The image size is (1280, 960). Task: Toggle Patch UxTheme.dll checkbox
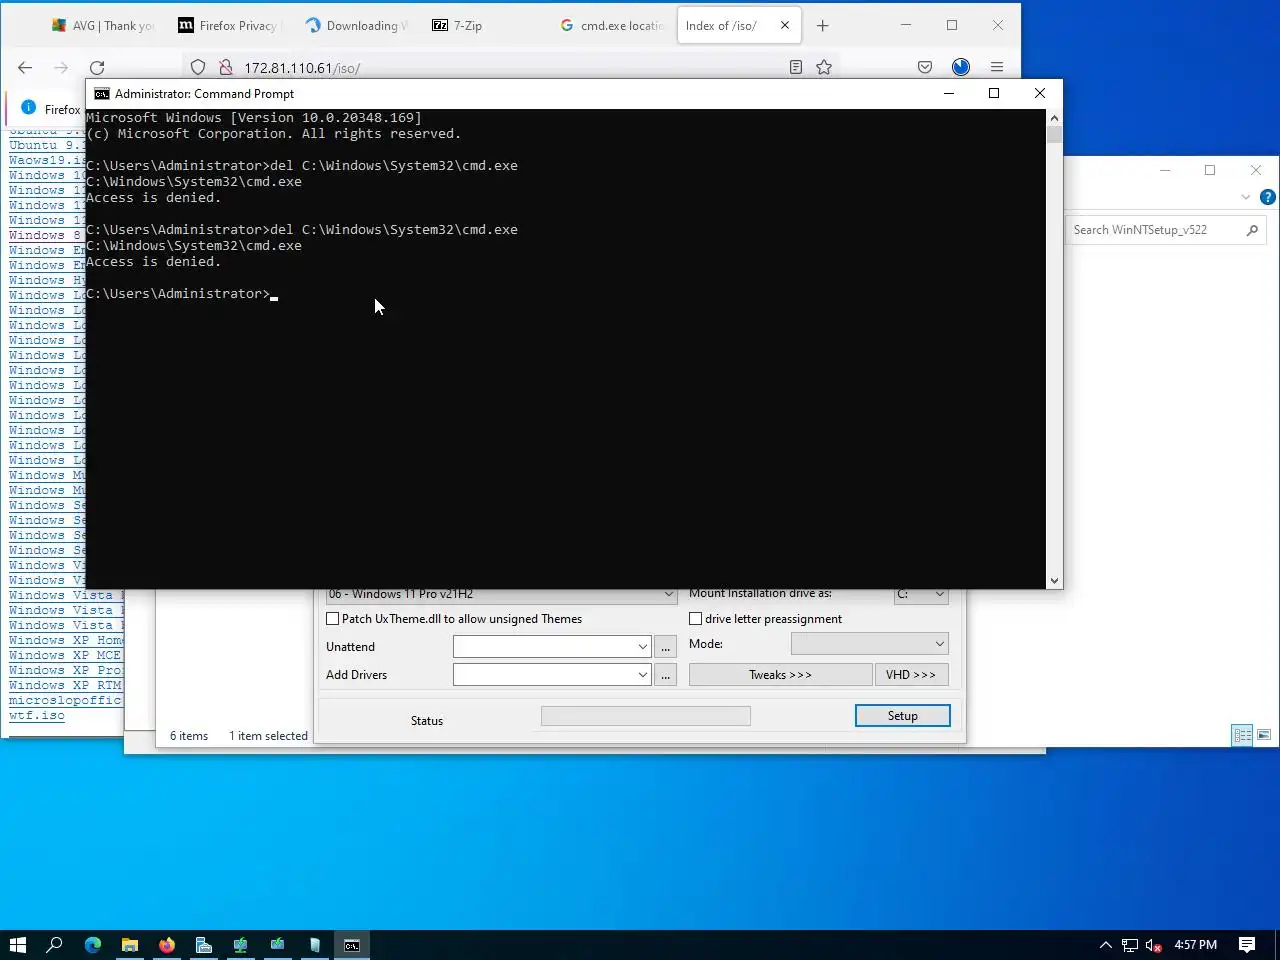[333, 619]
